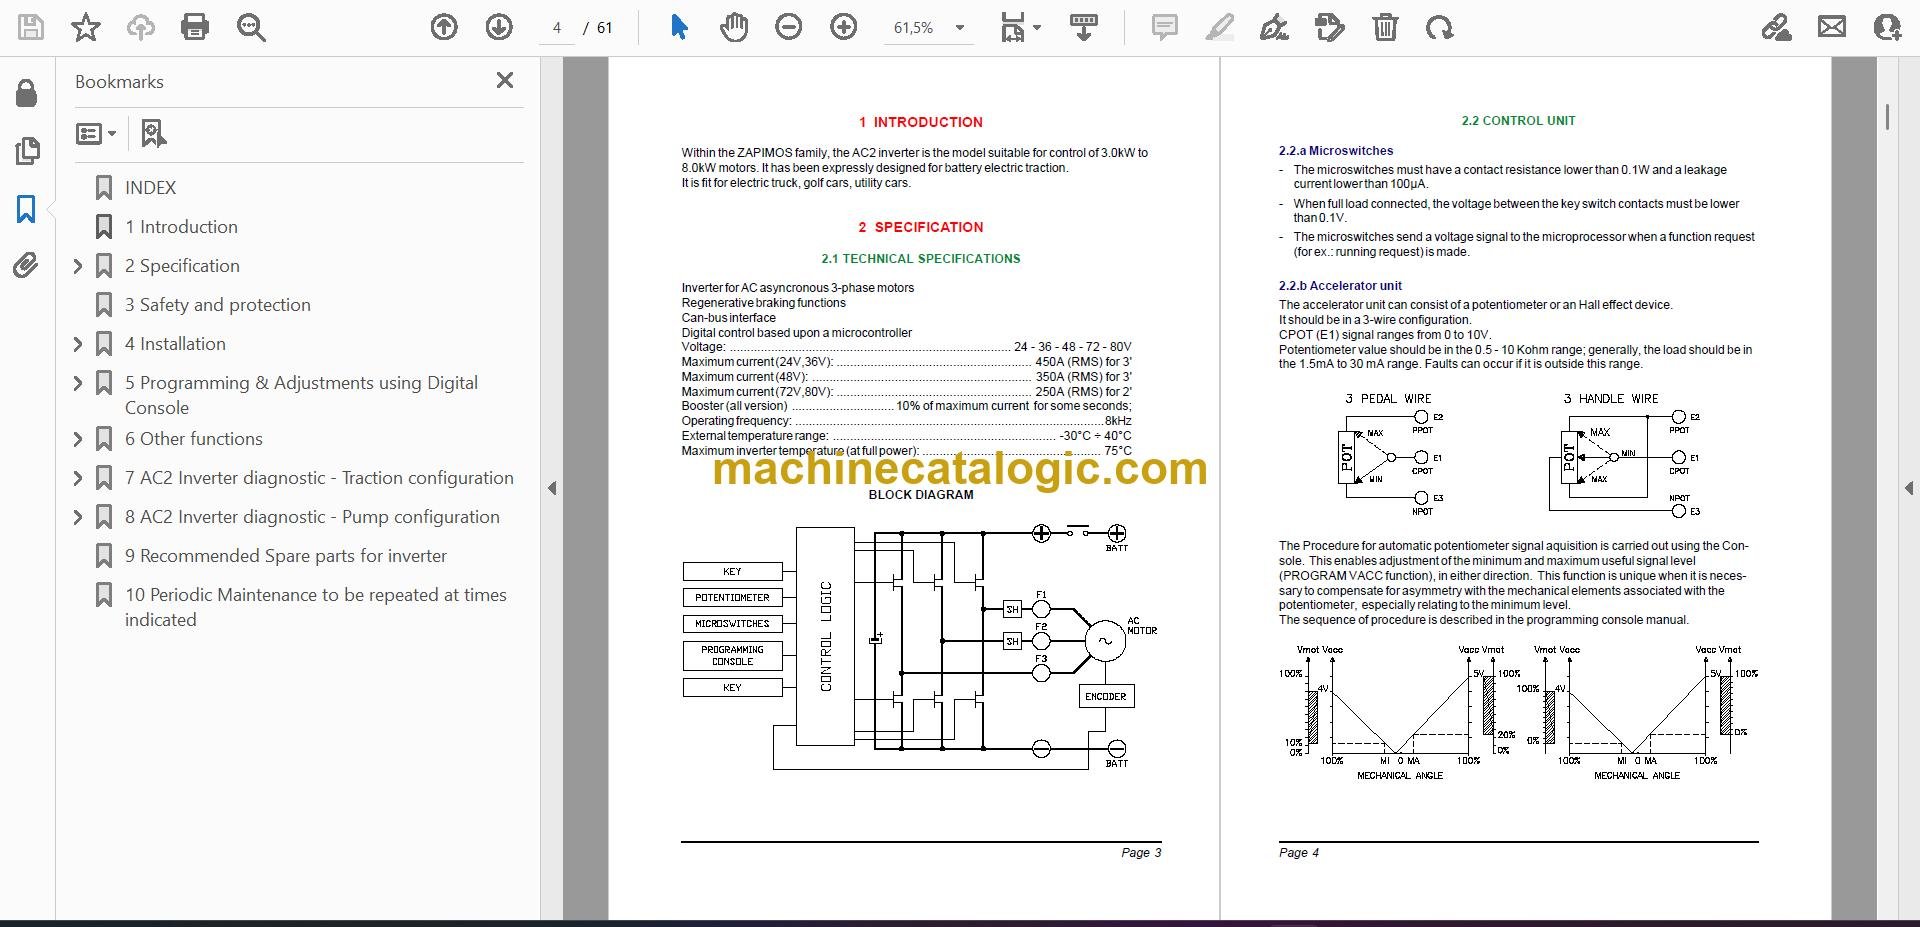Image resolution: width=1920 pixels, height=927 pixels.
Task: Select the Highlight text tool
Action: tap(1219, 28)
